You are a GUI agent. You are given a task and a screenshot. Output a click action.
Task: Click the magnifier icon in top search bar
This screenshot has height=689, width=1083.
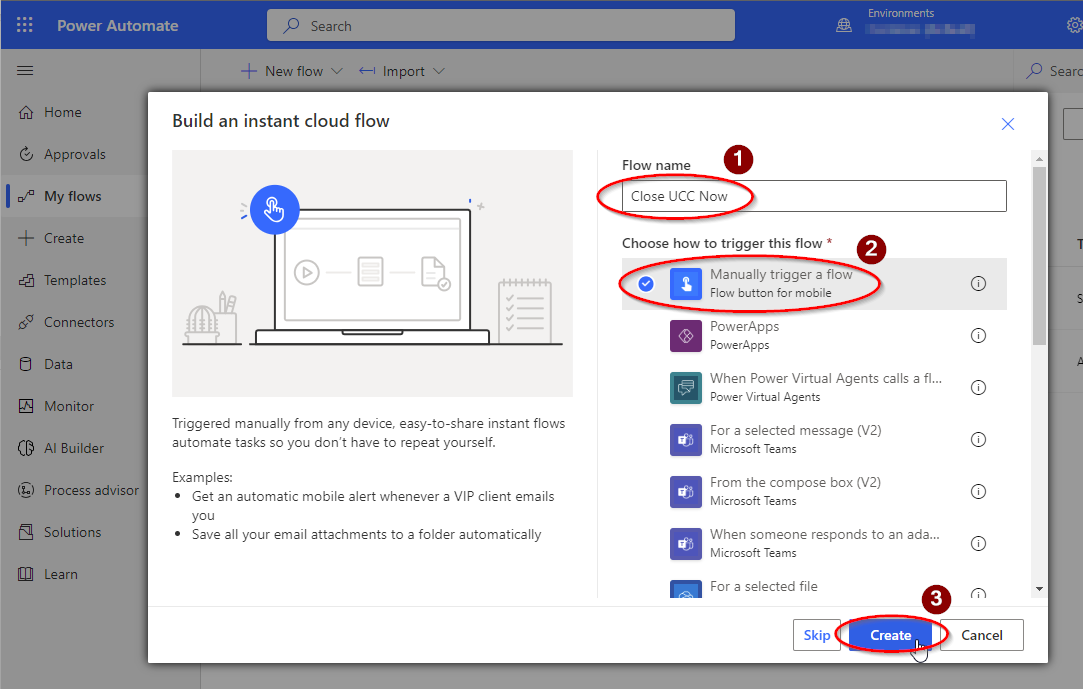click(291, 26)
